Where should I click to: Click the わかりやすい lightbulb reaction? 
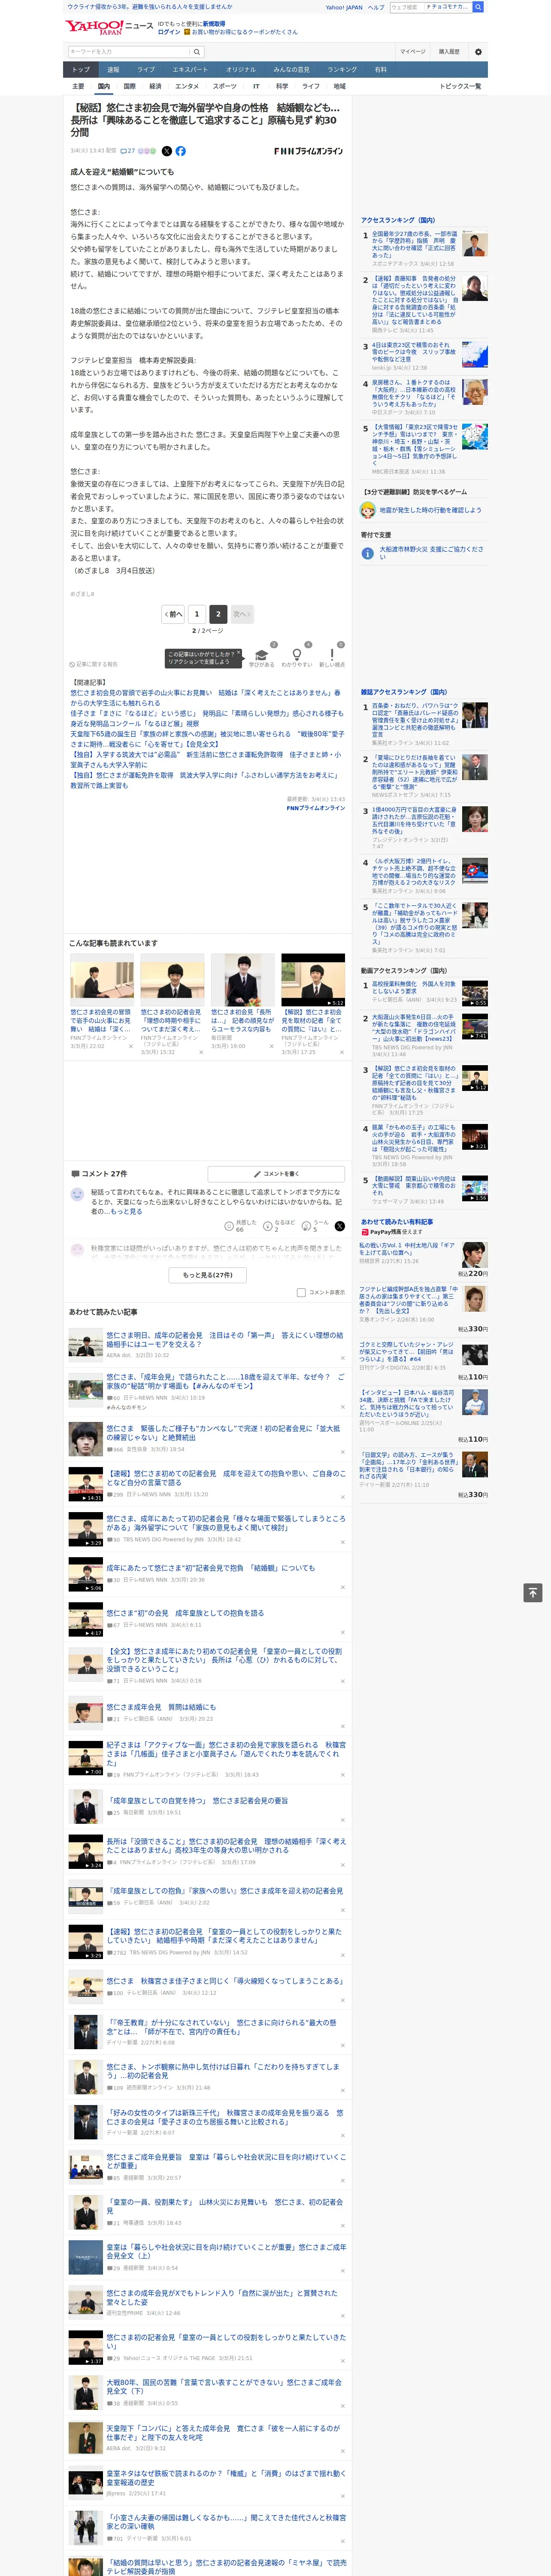click(x=296, y=656)
